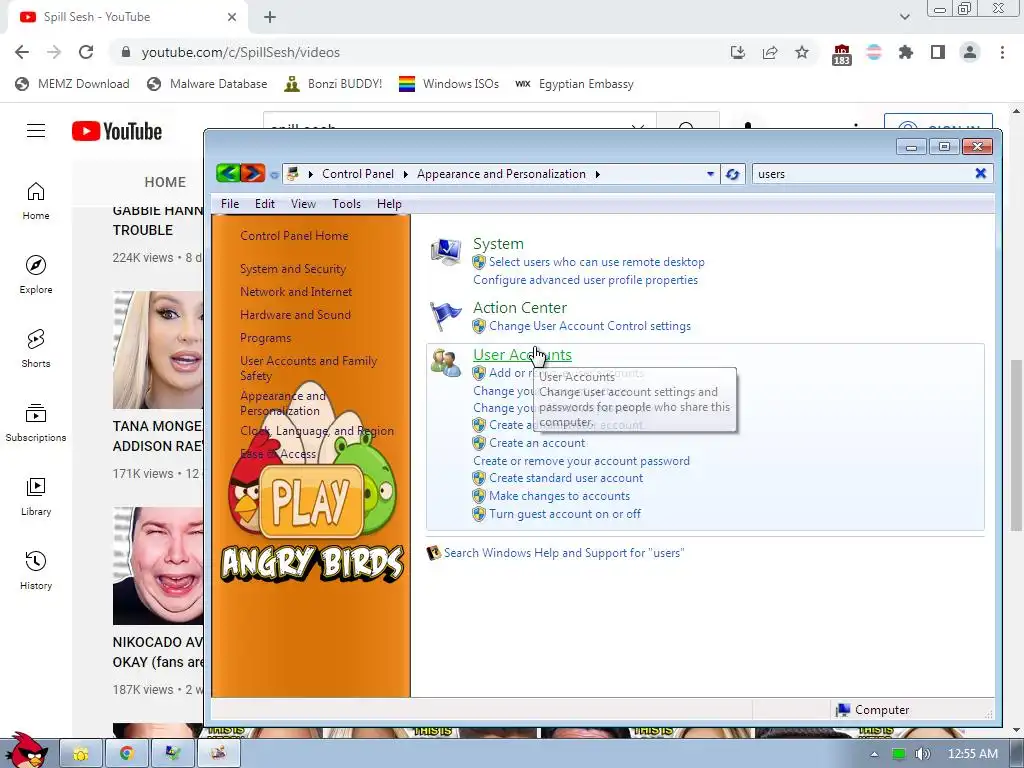Open Bonzi BUDDY! bookmark
The height and width of the screenshot is (768, 1024).
tap(333, 84)
